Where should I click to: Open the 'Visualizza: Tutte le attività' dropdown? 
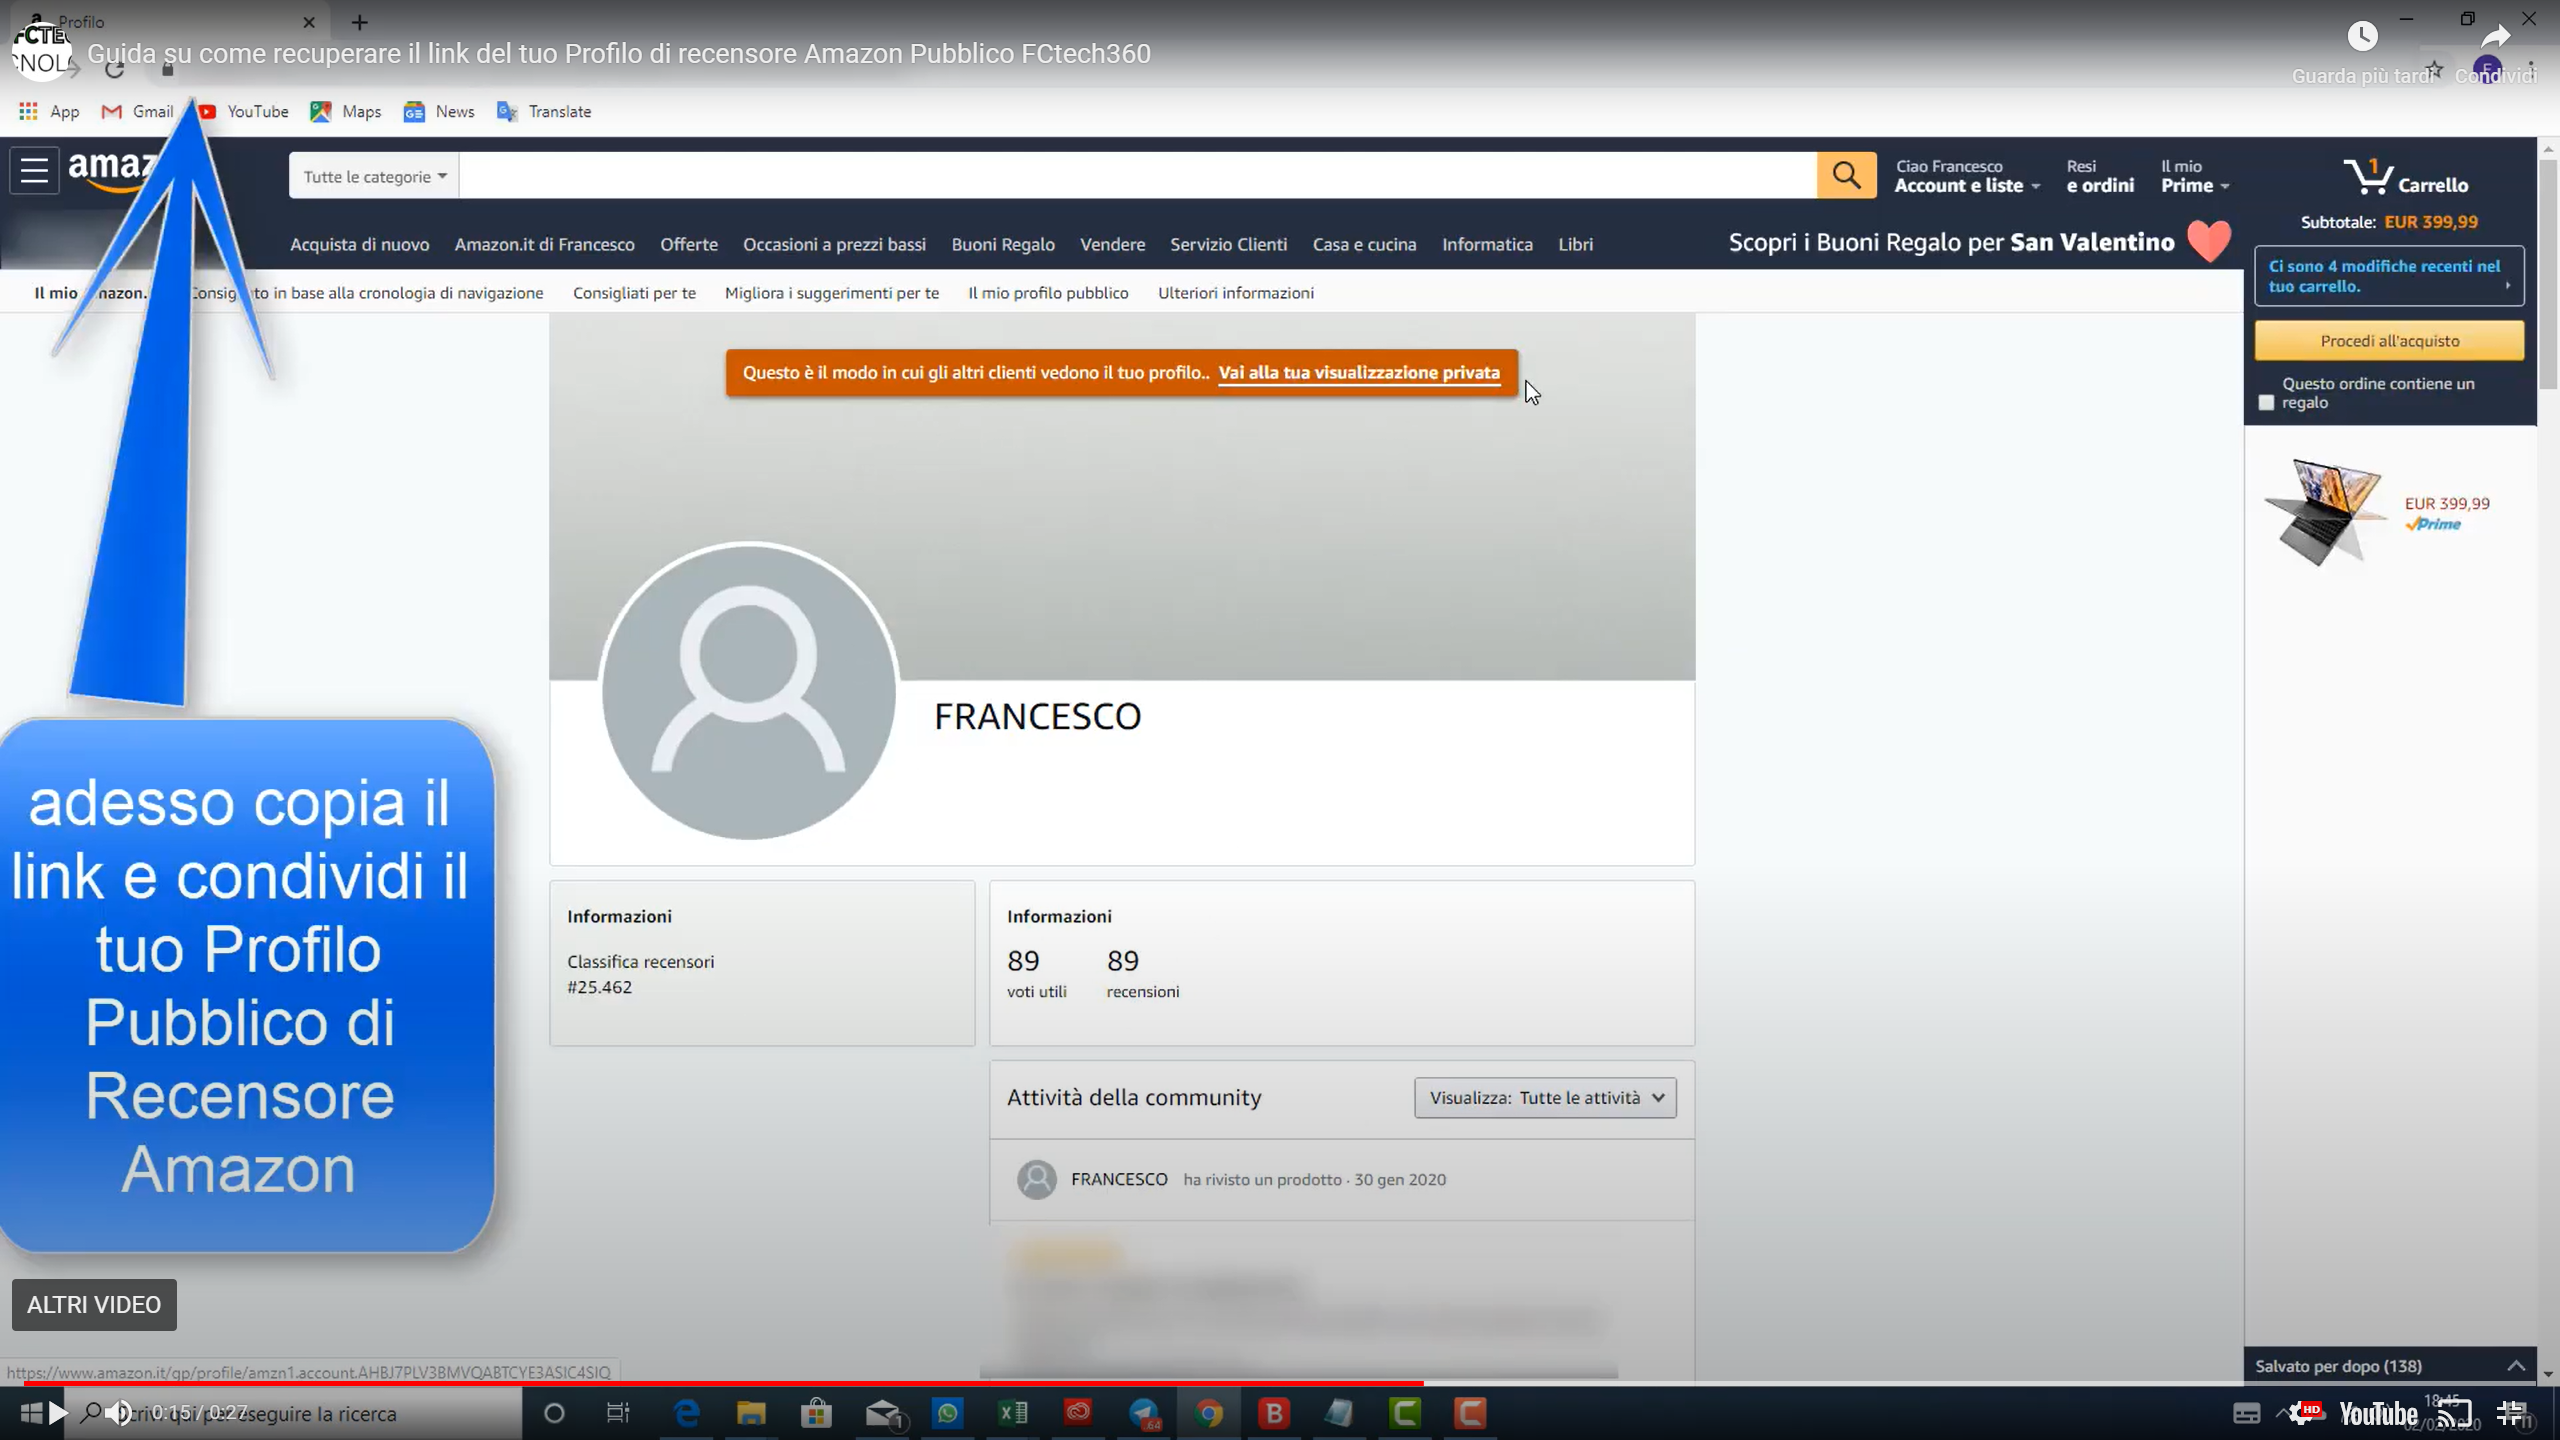point(1545,1098)
